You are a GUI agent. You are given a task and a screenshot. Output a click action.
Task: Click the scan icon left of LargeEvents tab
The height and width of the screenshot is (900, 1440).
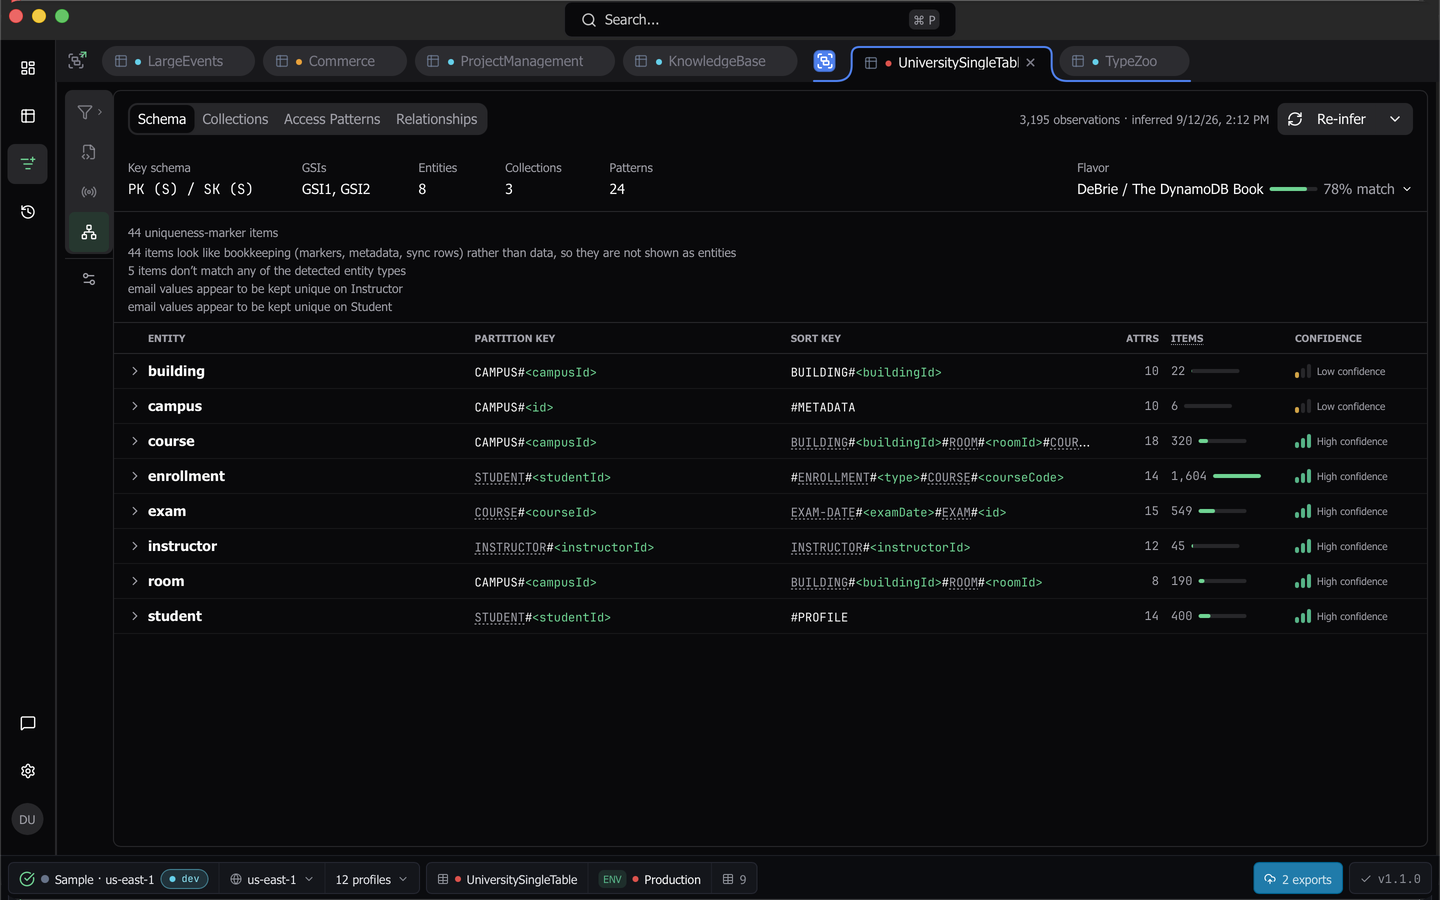[77, 61]
